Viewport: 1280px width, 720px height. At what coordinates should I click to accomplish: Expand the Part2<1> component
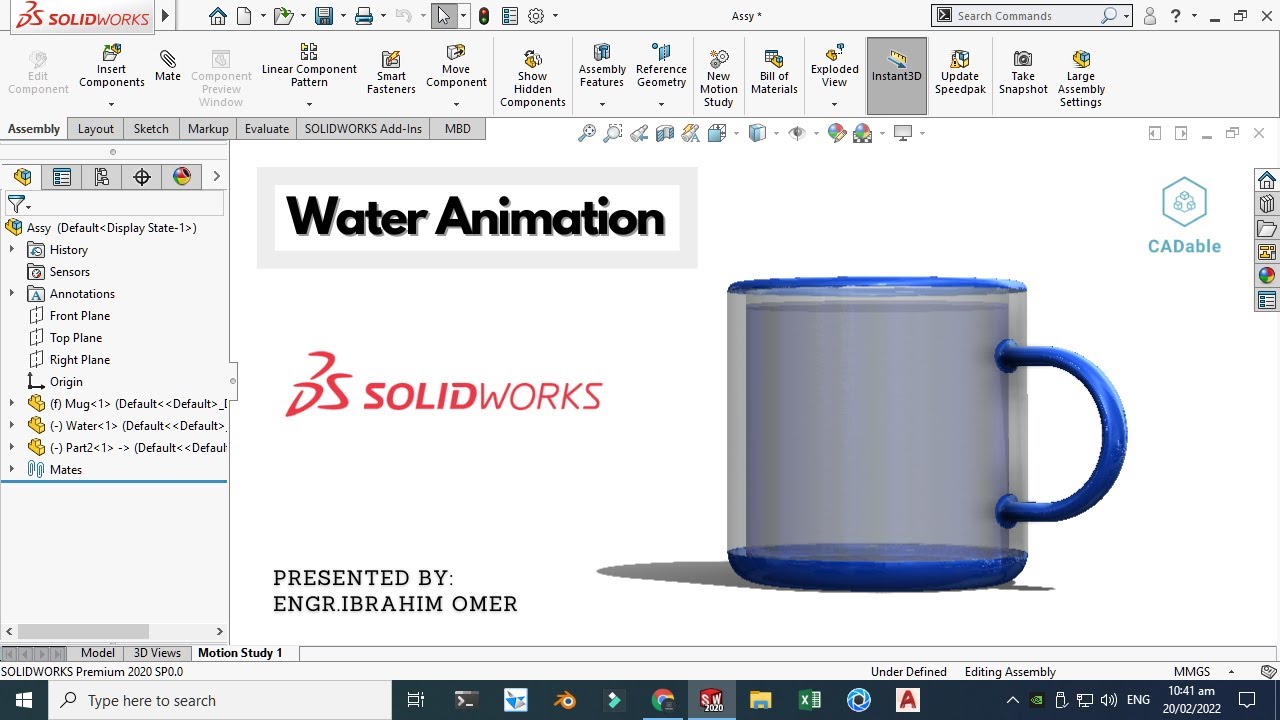[x=12, y=448]
